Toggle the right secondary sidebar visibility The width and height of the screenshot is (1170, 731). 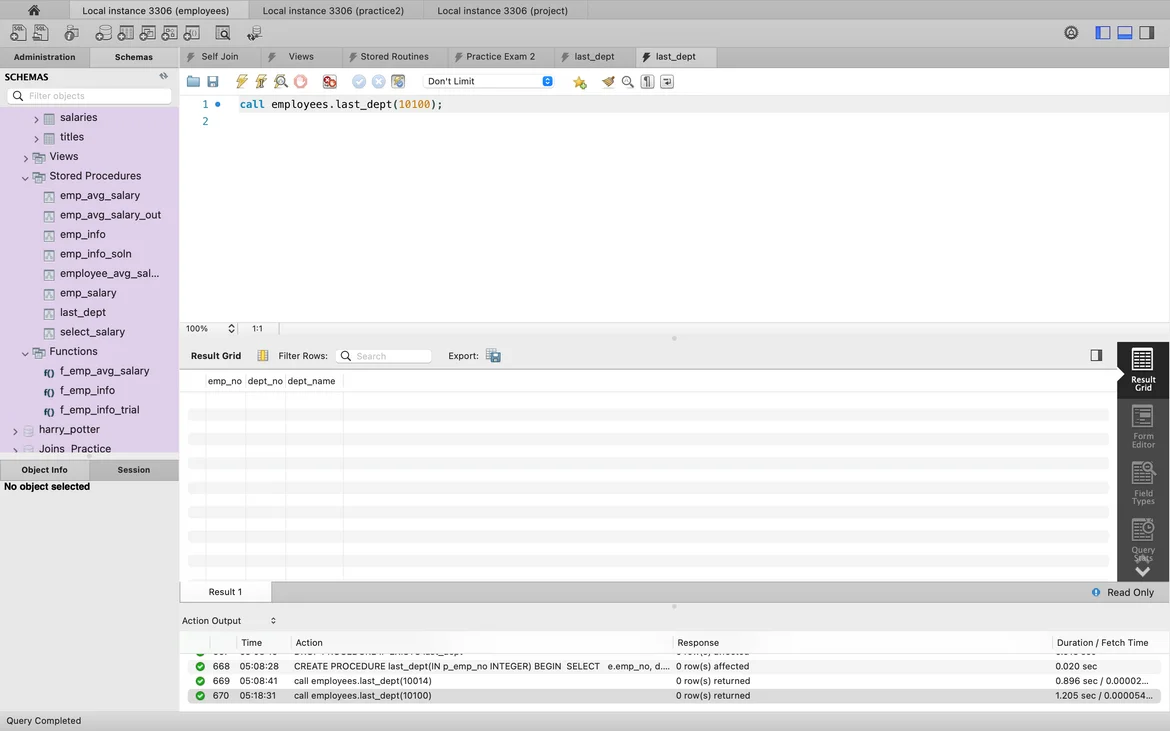click(1146, 33)
